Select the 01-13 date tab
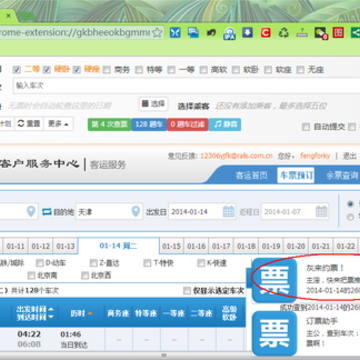The height and width of the screenshot is (360, 360). tap(65, 246)
